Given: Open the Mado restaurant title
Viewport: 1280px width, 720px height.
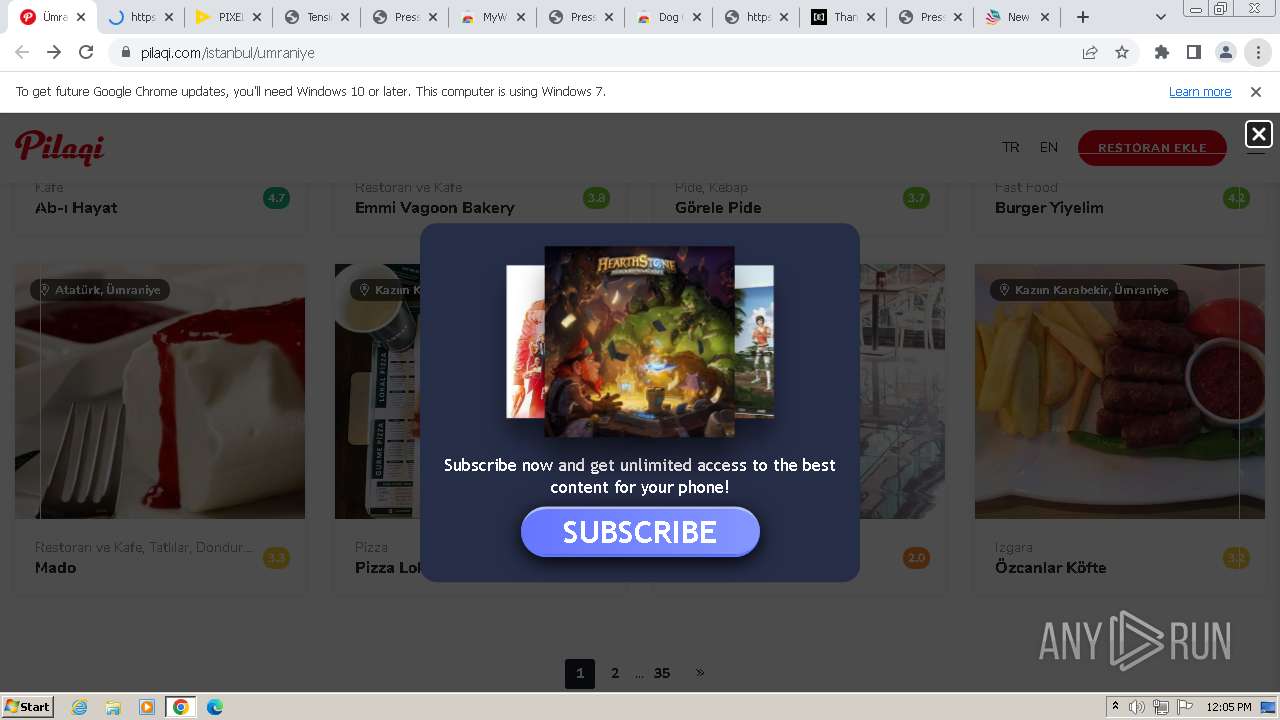Looking at the screenshot, I should [x=55, y=568].
